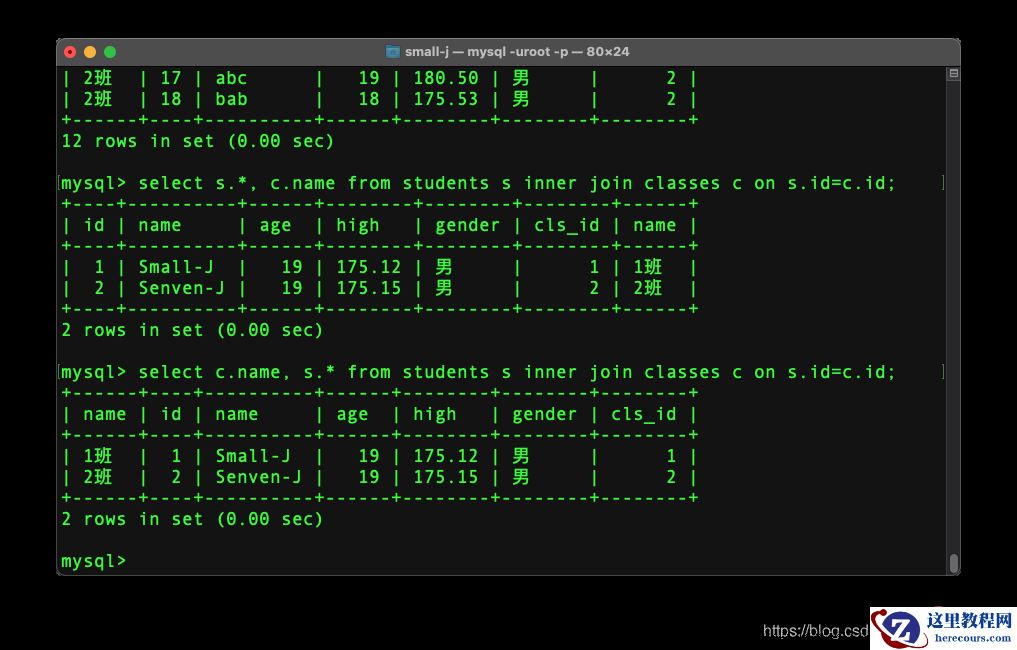Click the '12 rows in set (0.00 sec)' line

[197, 141]
